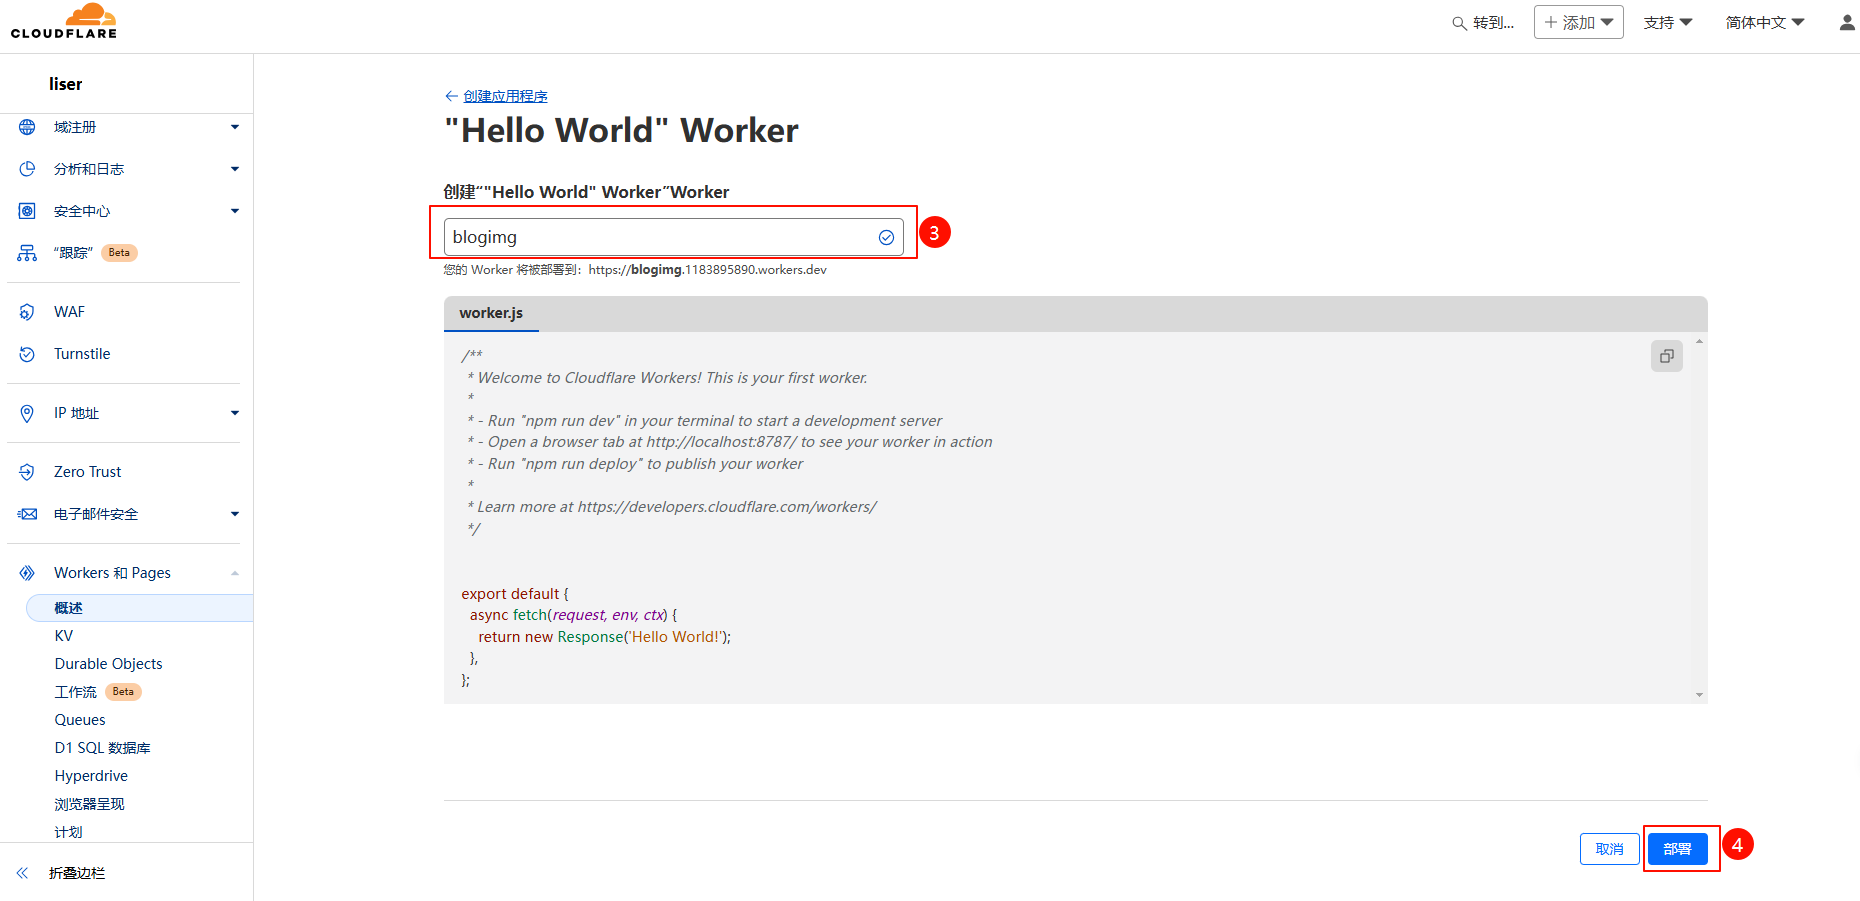Collapse the Workers 和 Pages section arrow
Screen dimensions: 1860x901
click(235, 573)
